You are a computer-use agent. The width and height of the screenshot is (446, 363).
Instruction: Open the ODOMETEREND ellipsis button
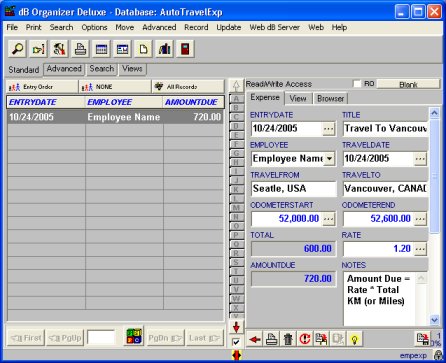(420, 219)
